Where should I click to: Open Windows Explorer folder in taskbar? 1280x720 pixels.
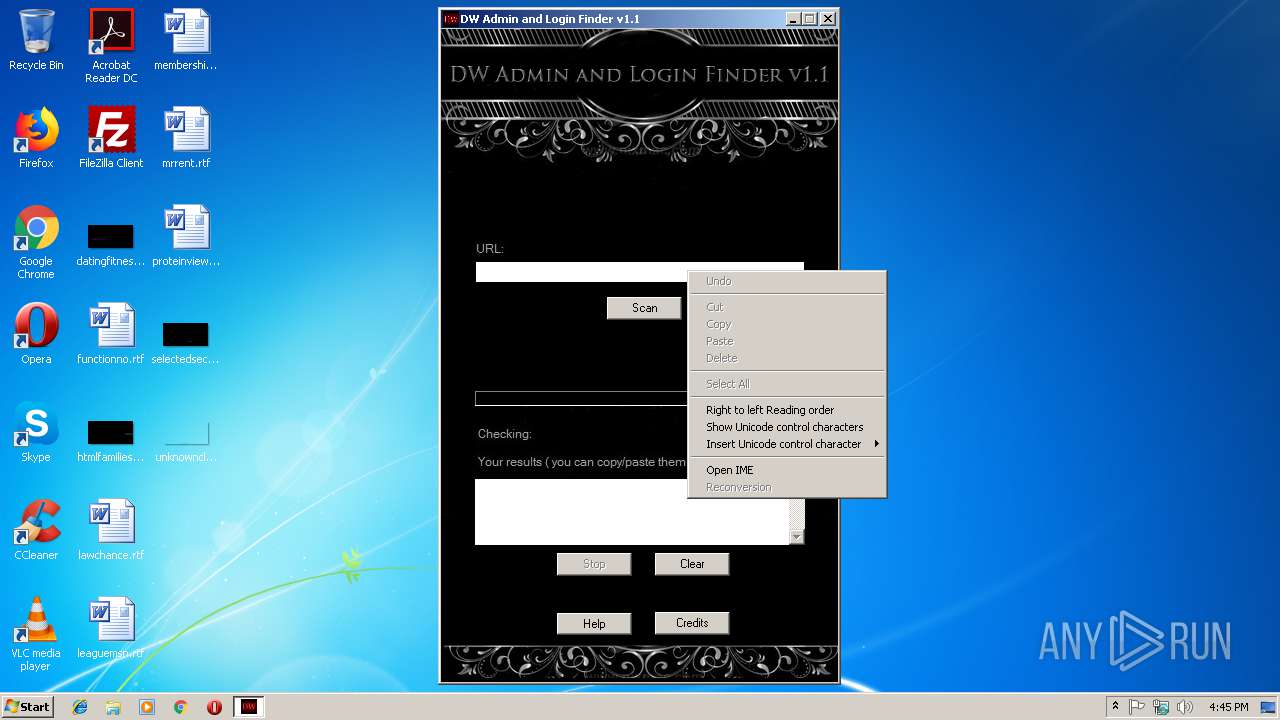(113, 707)
